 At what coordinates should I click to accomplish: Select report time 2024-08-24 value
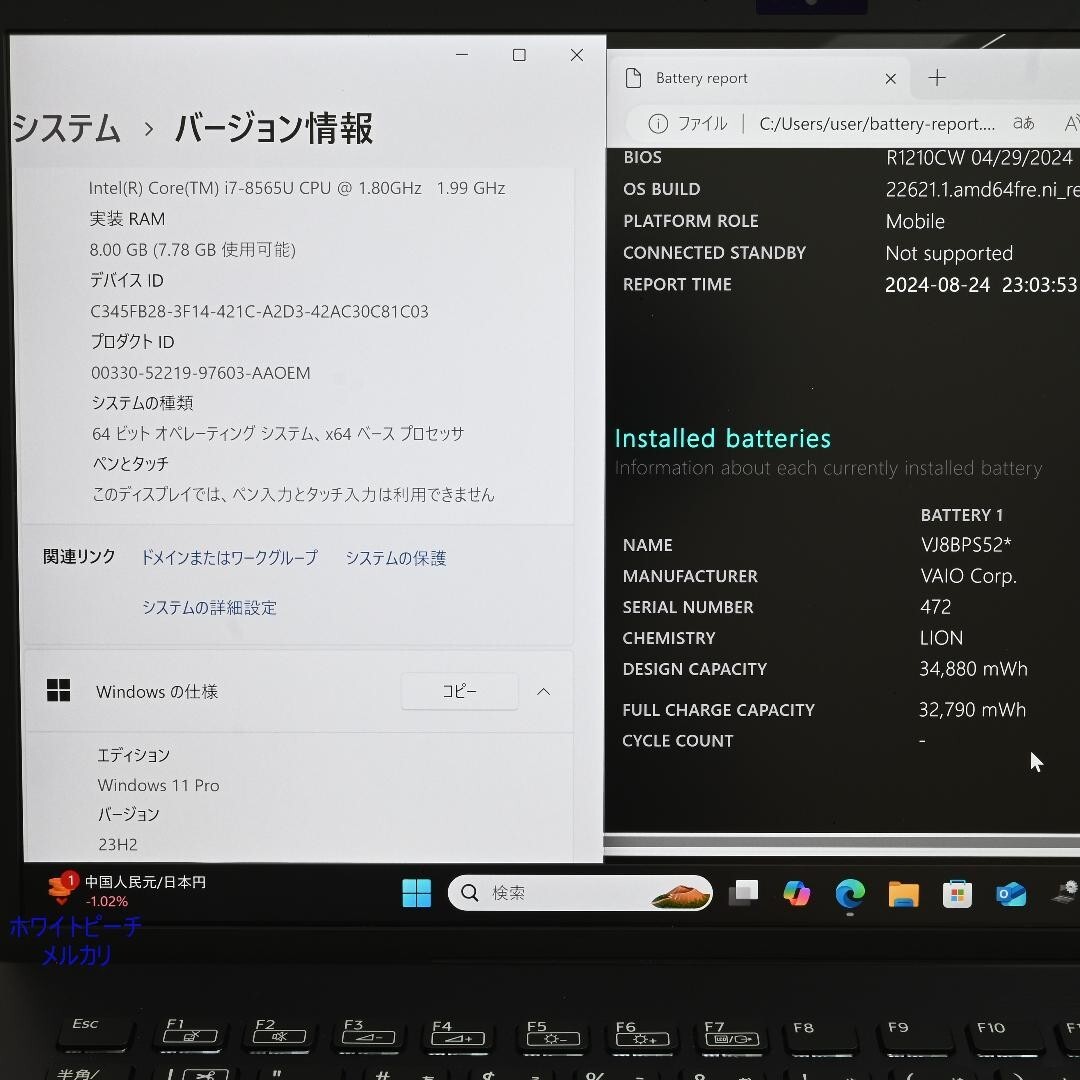coord(981,284)
